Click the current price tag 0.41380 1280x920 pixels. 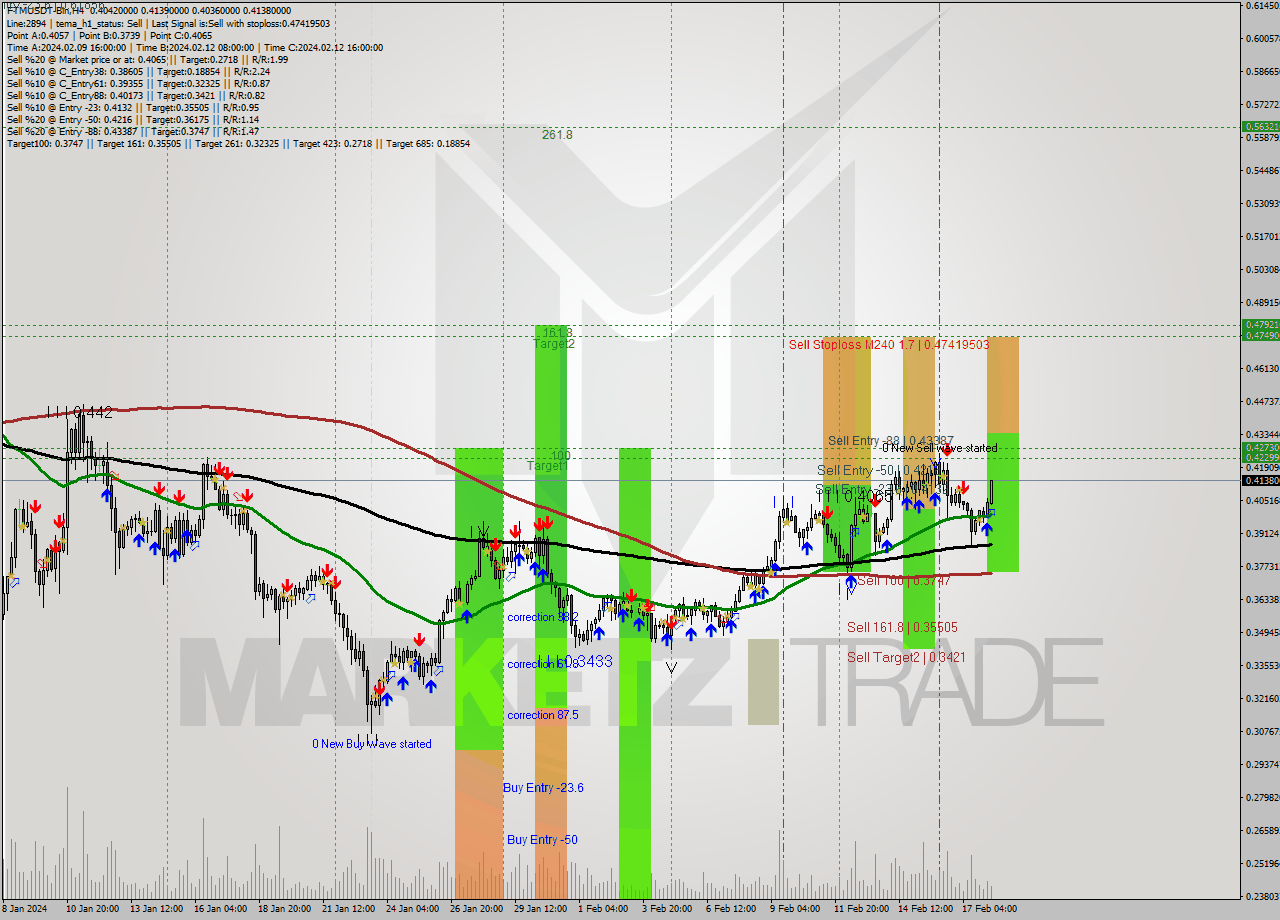pyautogui.click(x=1260, y=481)
